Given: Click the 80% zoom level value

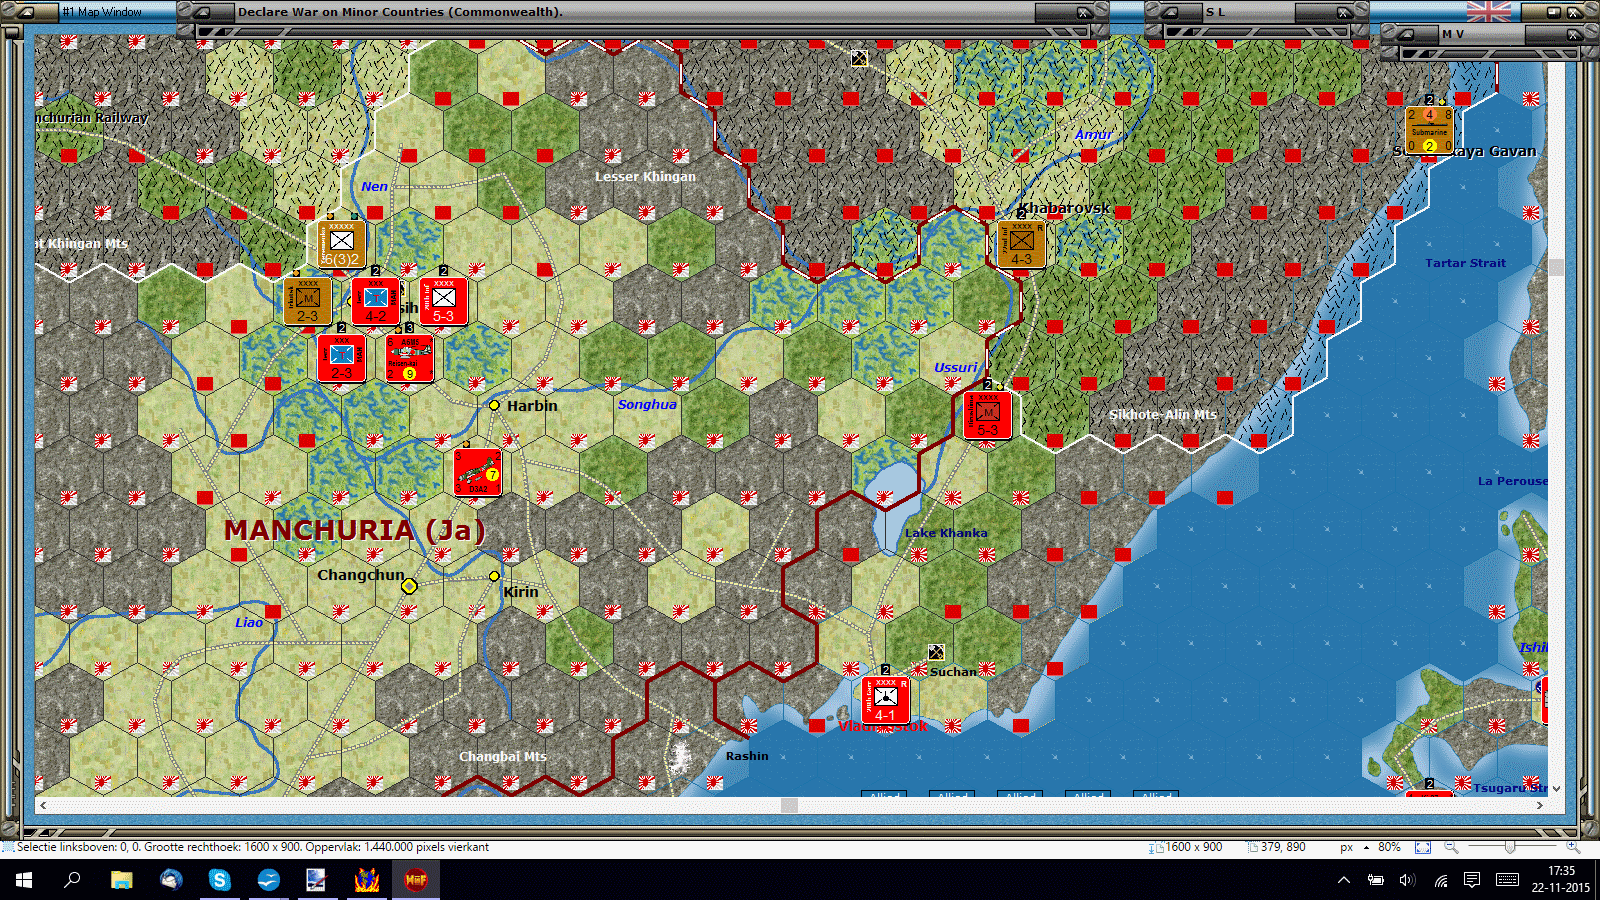Looking at the screenshot, I should pos(1389,847).
